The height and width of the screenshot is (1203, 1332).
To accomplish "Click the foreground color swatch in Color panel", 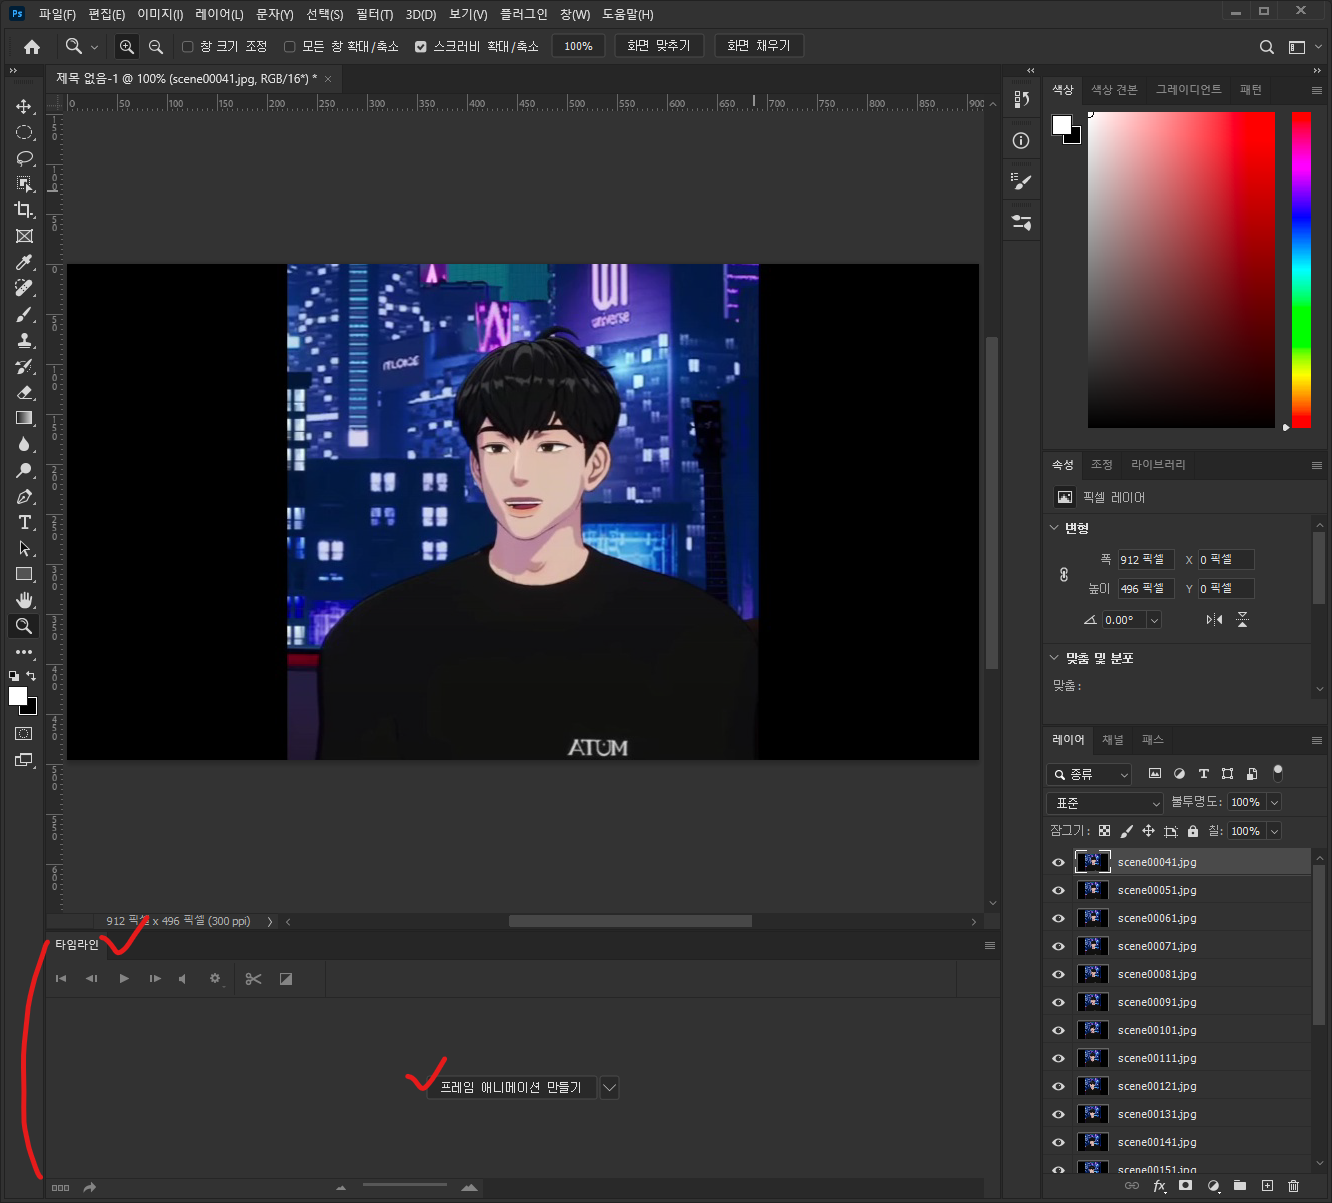I will pos(1062,125).
